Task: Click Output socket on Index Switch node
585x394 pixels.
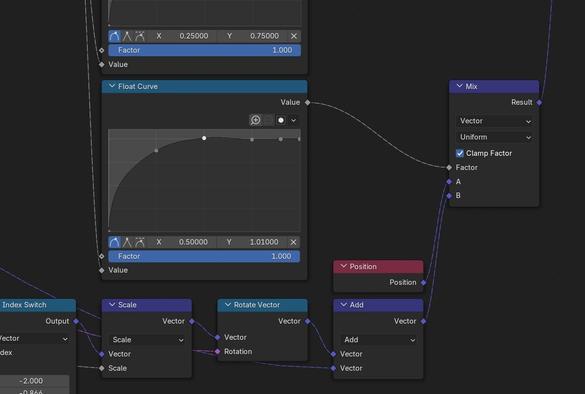Action: (x=76, y=321)
